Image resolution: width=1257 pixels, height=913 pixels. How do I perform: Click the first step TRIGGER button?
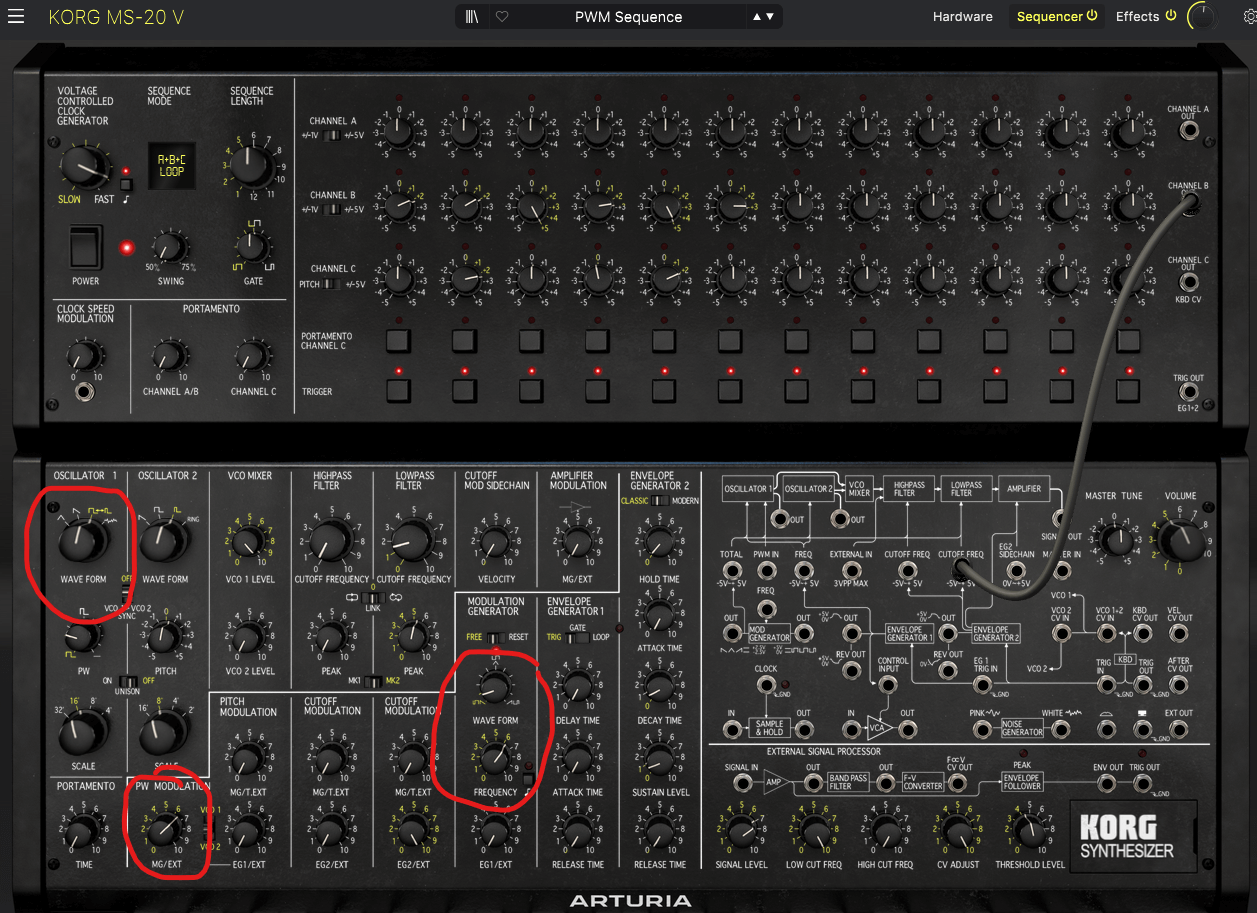pos(398,391)
